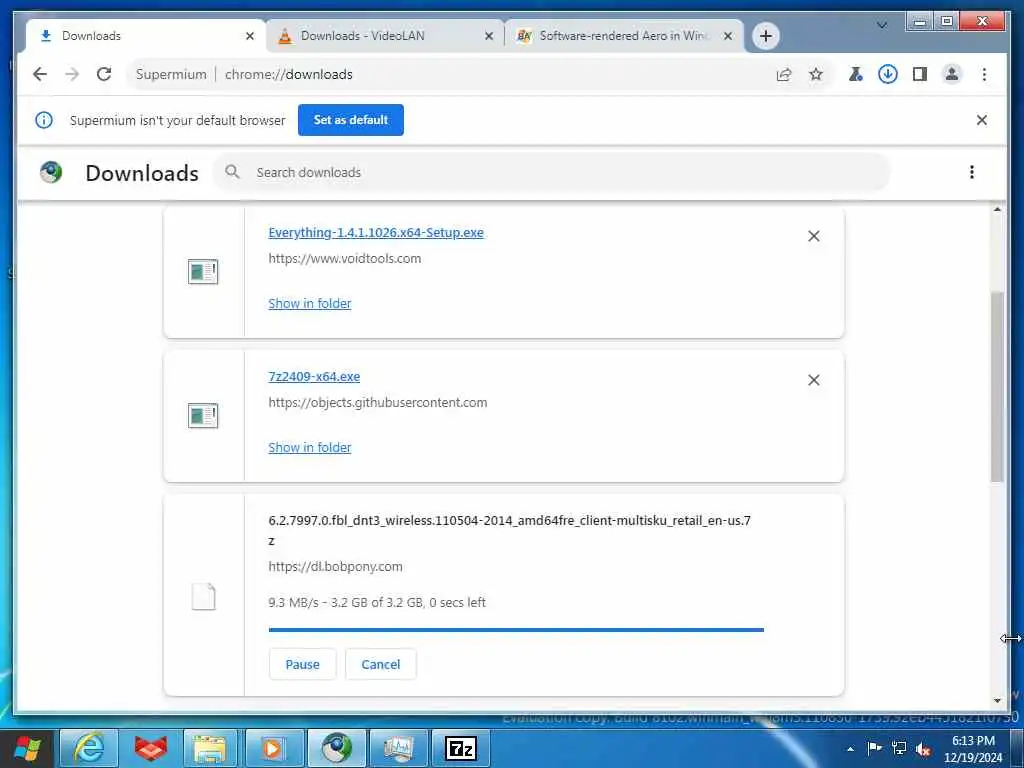This screenshot has height=768, width=1024.
Task: Switch to Software-rendered Aero tab
Action: [x=624, y=36]
